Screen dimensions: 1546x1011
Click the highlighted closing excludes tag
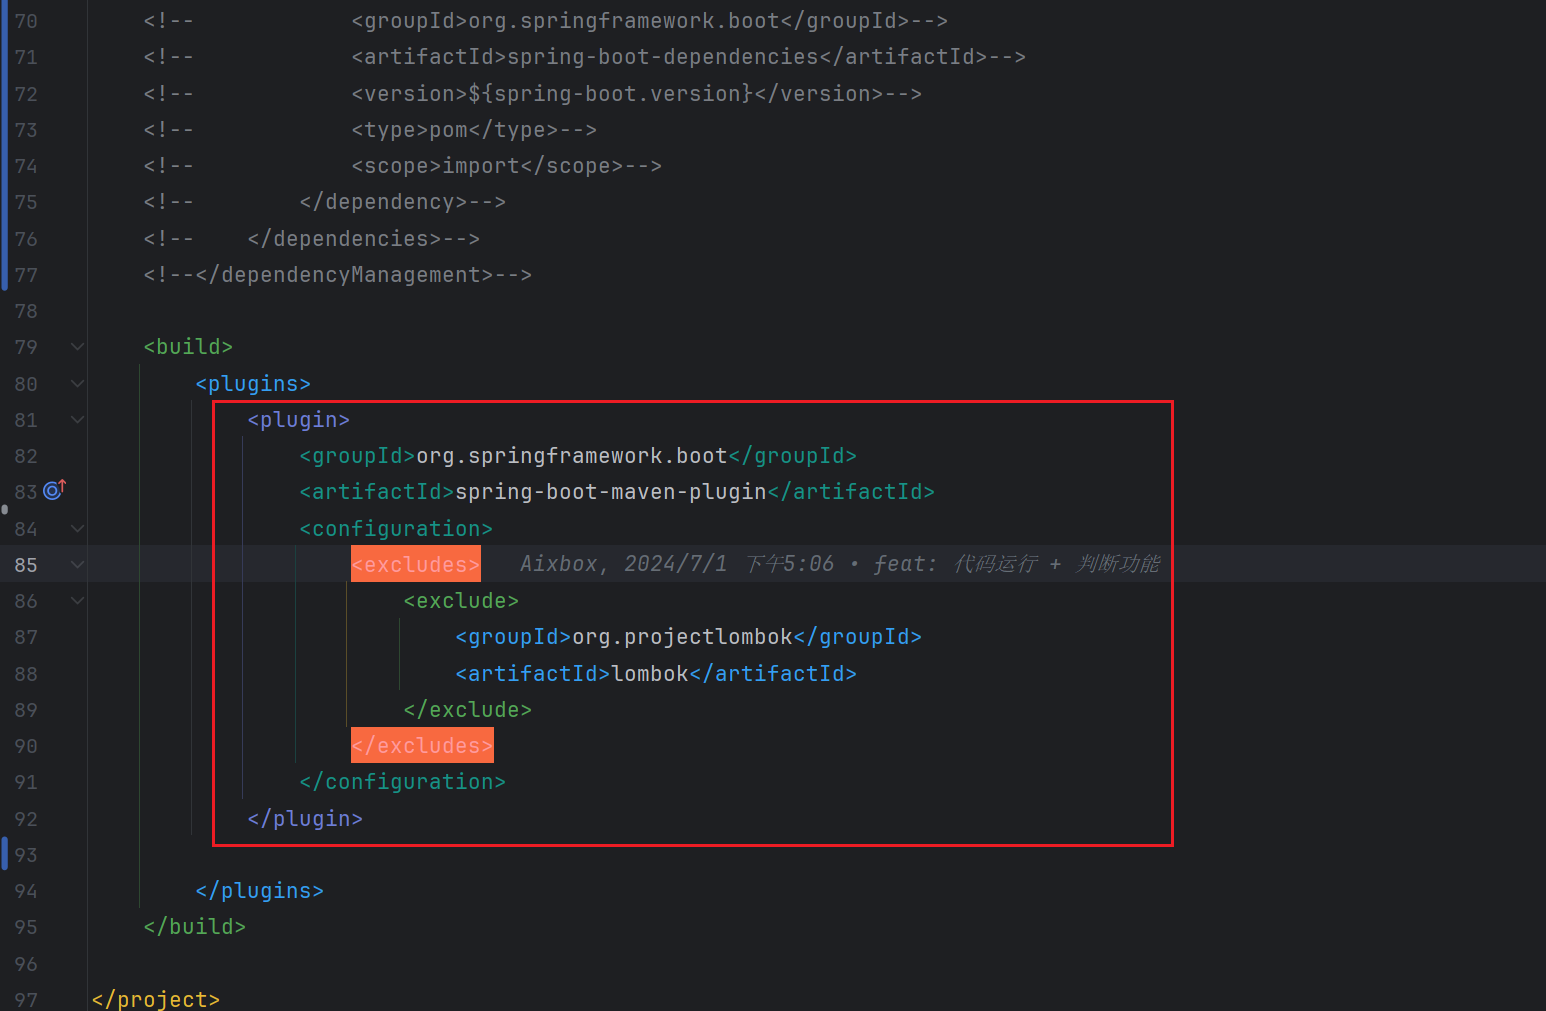tap(422, 746)
